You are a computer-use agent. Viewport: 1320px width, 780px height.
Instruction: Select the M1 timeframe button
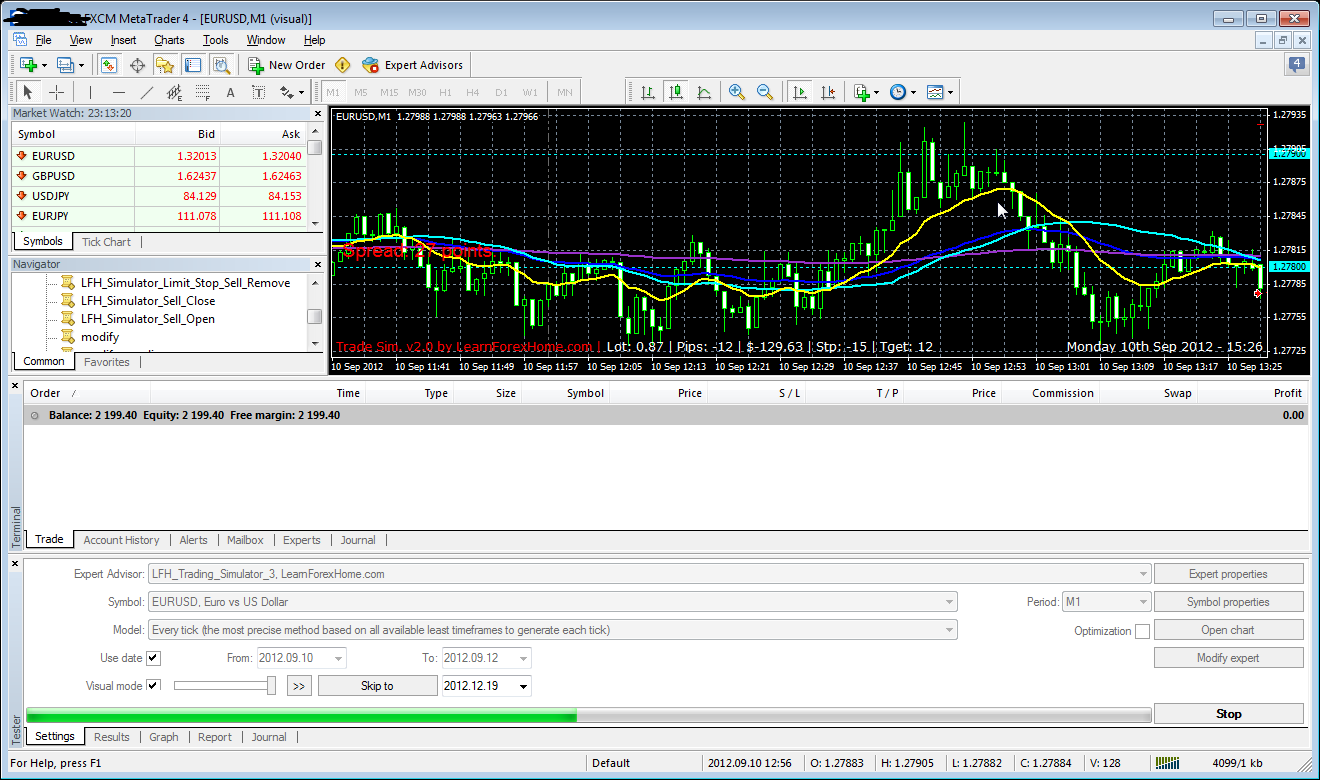333,92
